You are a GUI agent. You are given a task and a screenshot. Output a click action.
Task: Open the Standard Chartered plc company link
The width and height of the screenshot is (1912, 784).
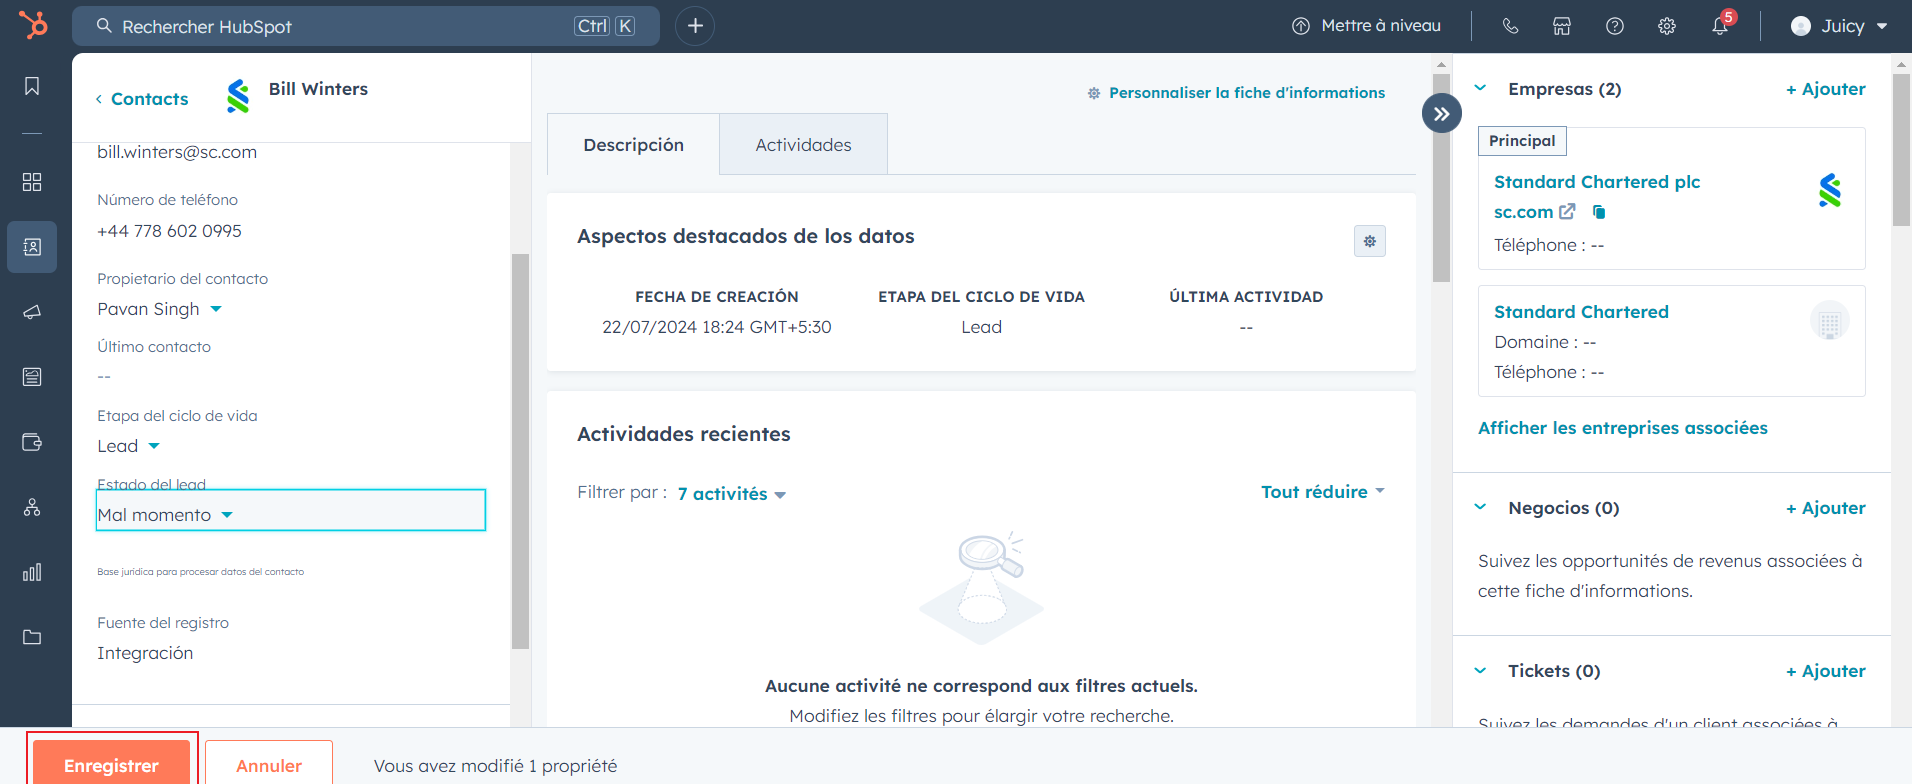click(1597, 182)
